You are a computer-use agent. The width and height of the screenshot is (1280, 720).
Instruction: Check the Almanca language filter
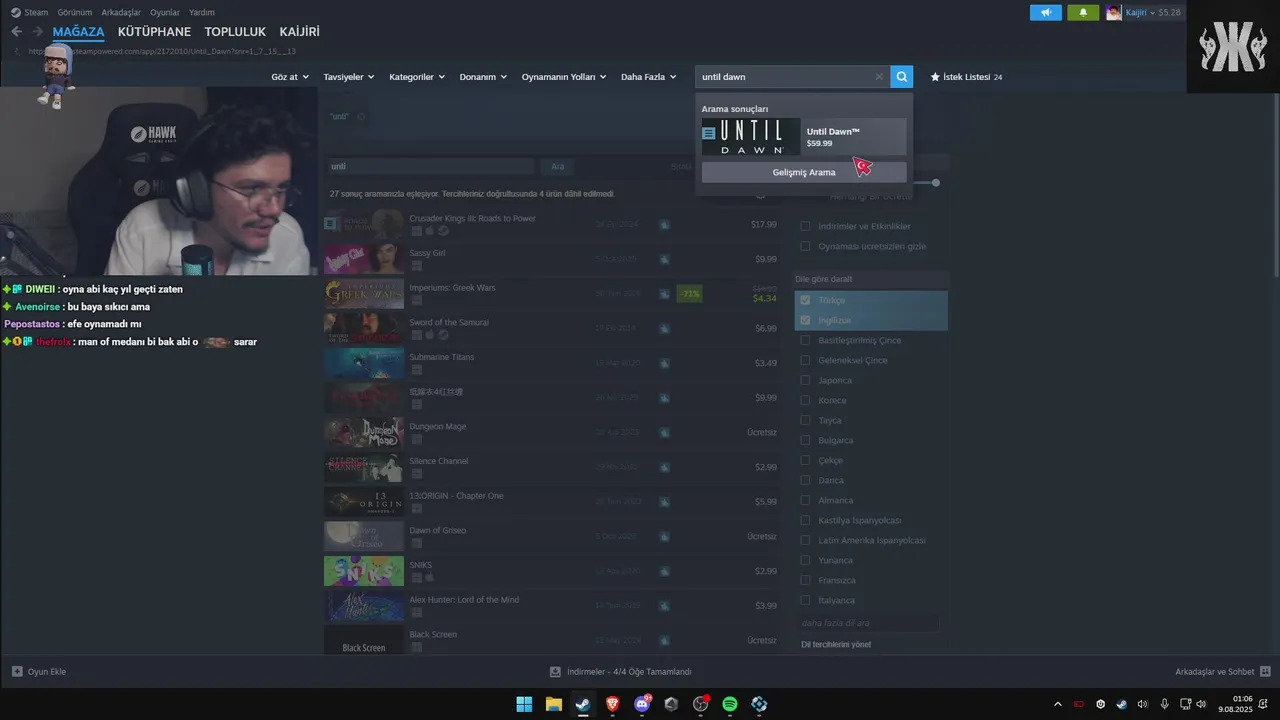[x=805, y=500]
